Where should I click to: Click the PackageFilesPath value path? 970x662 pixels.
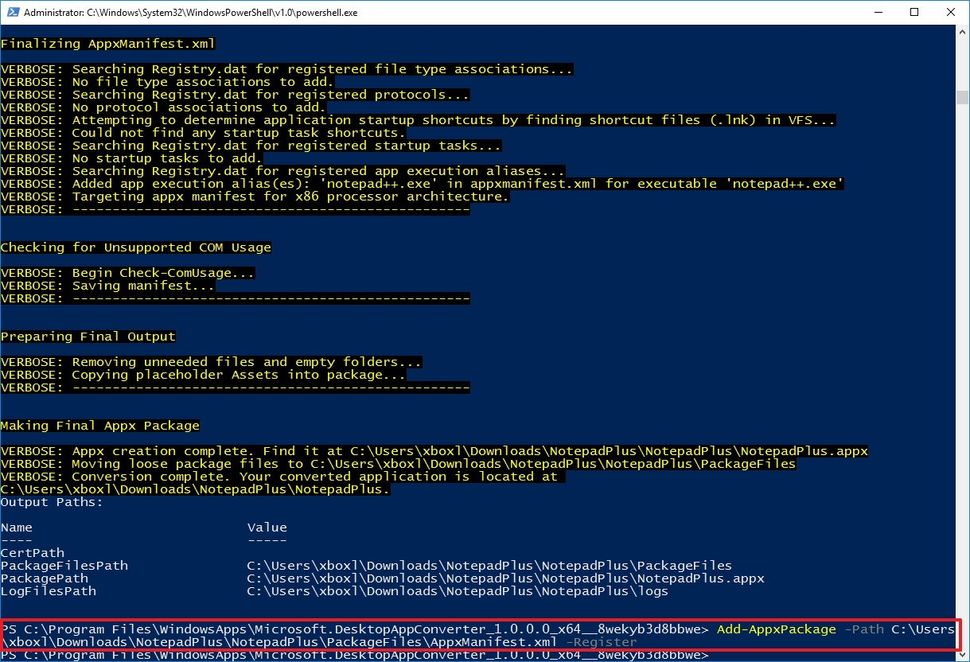coord(490,565)
